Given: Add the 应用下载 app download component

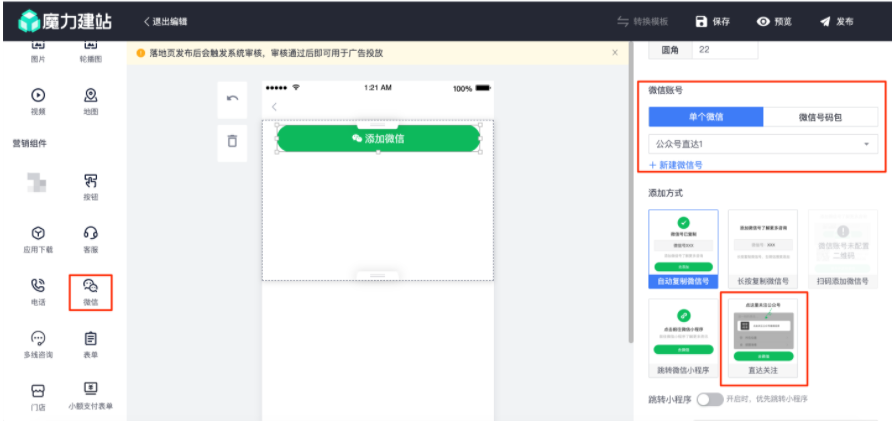Looking at the screenshot, I should 38,236.
